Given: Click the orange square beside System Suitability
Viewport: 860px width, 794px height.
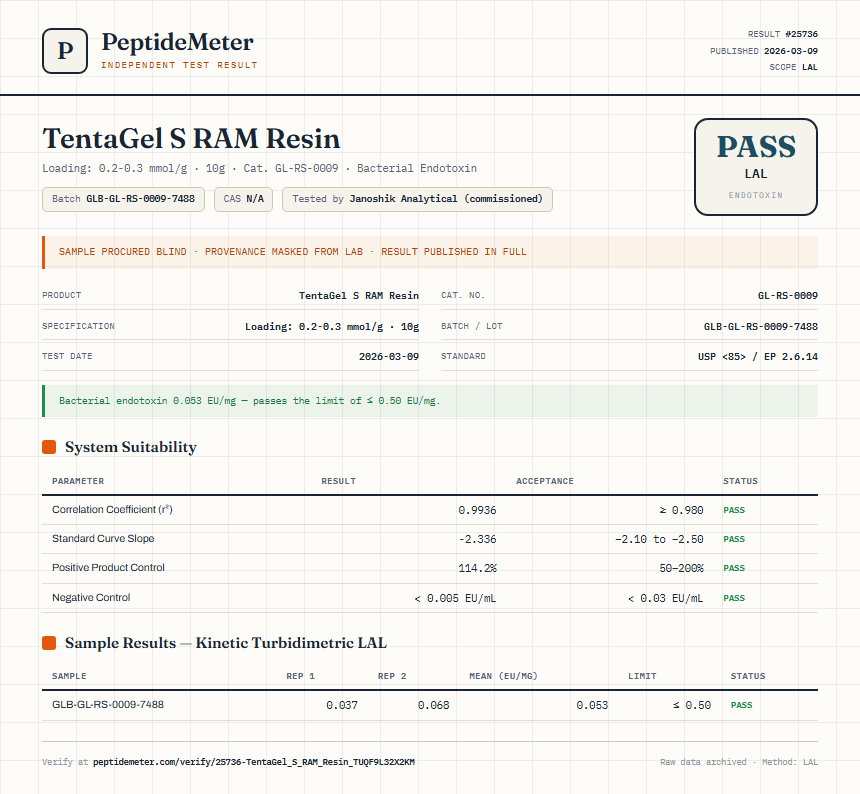Looking at the screenshot, I should (x=49, y=447).
